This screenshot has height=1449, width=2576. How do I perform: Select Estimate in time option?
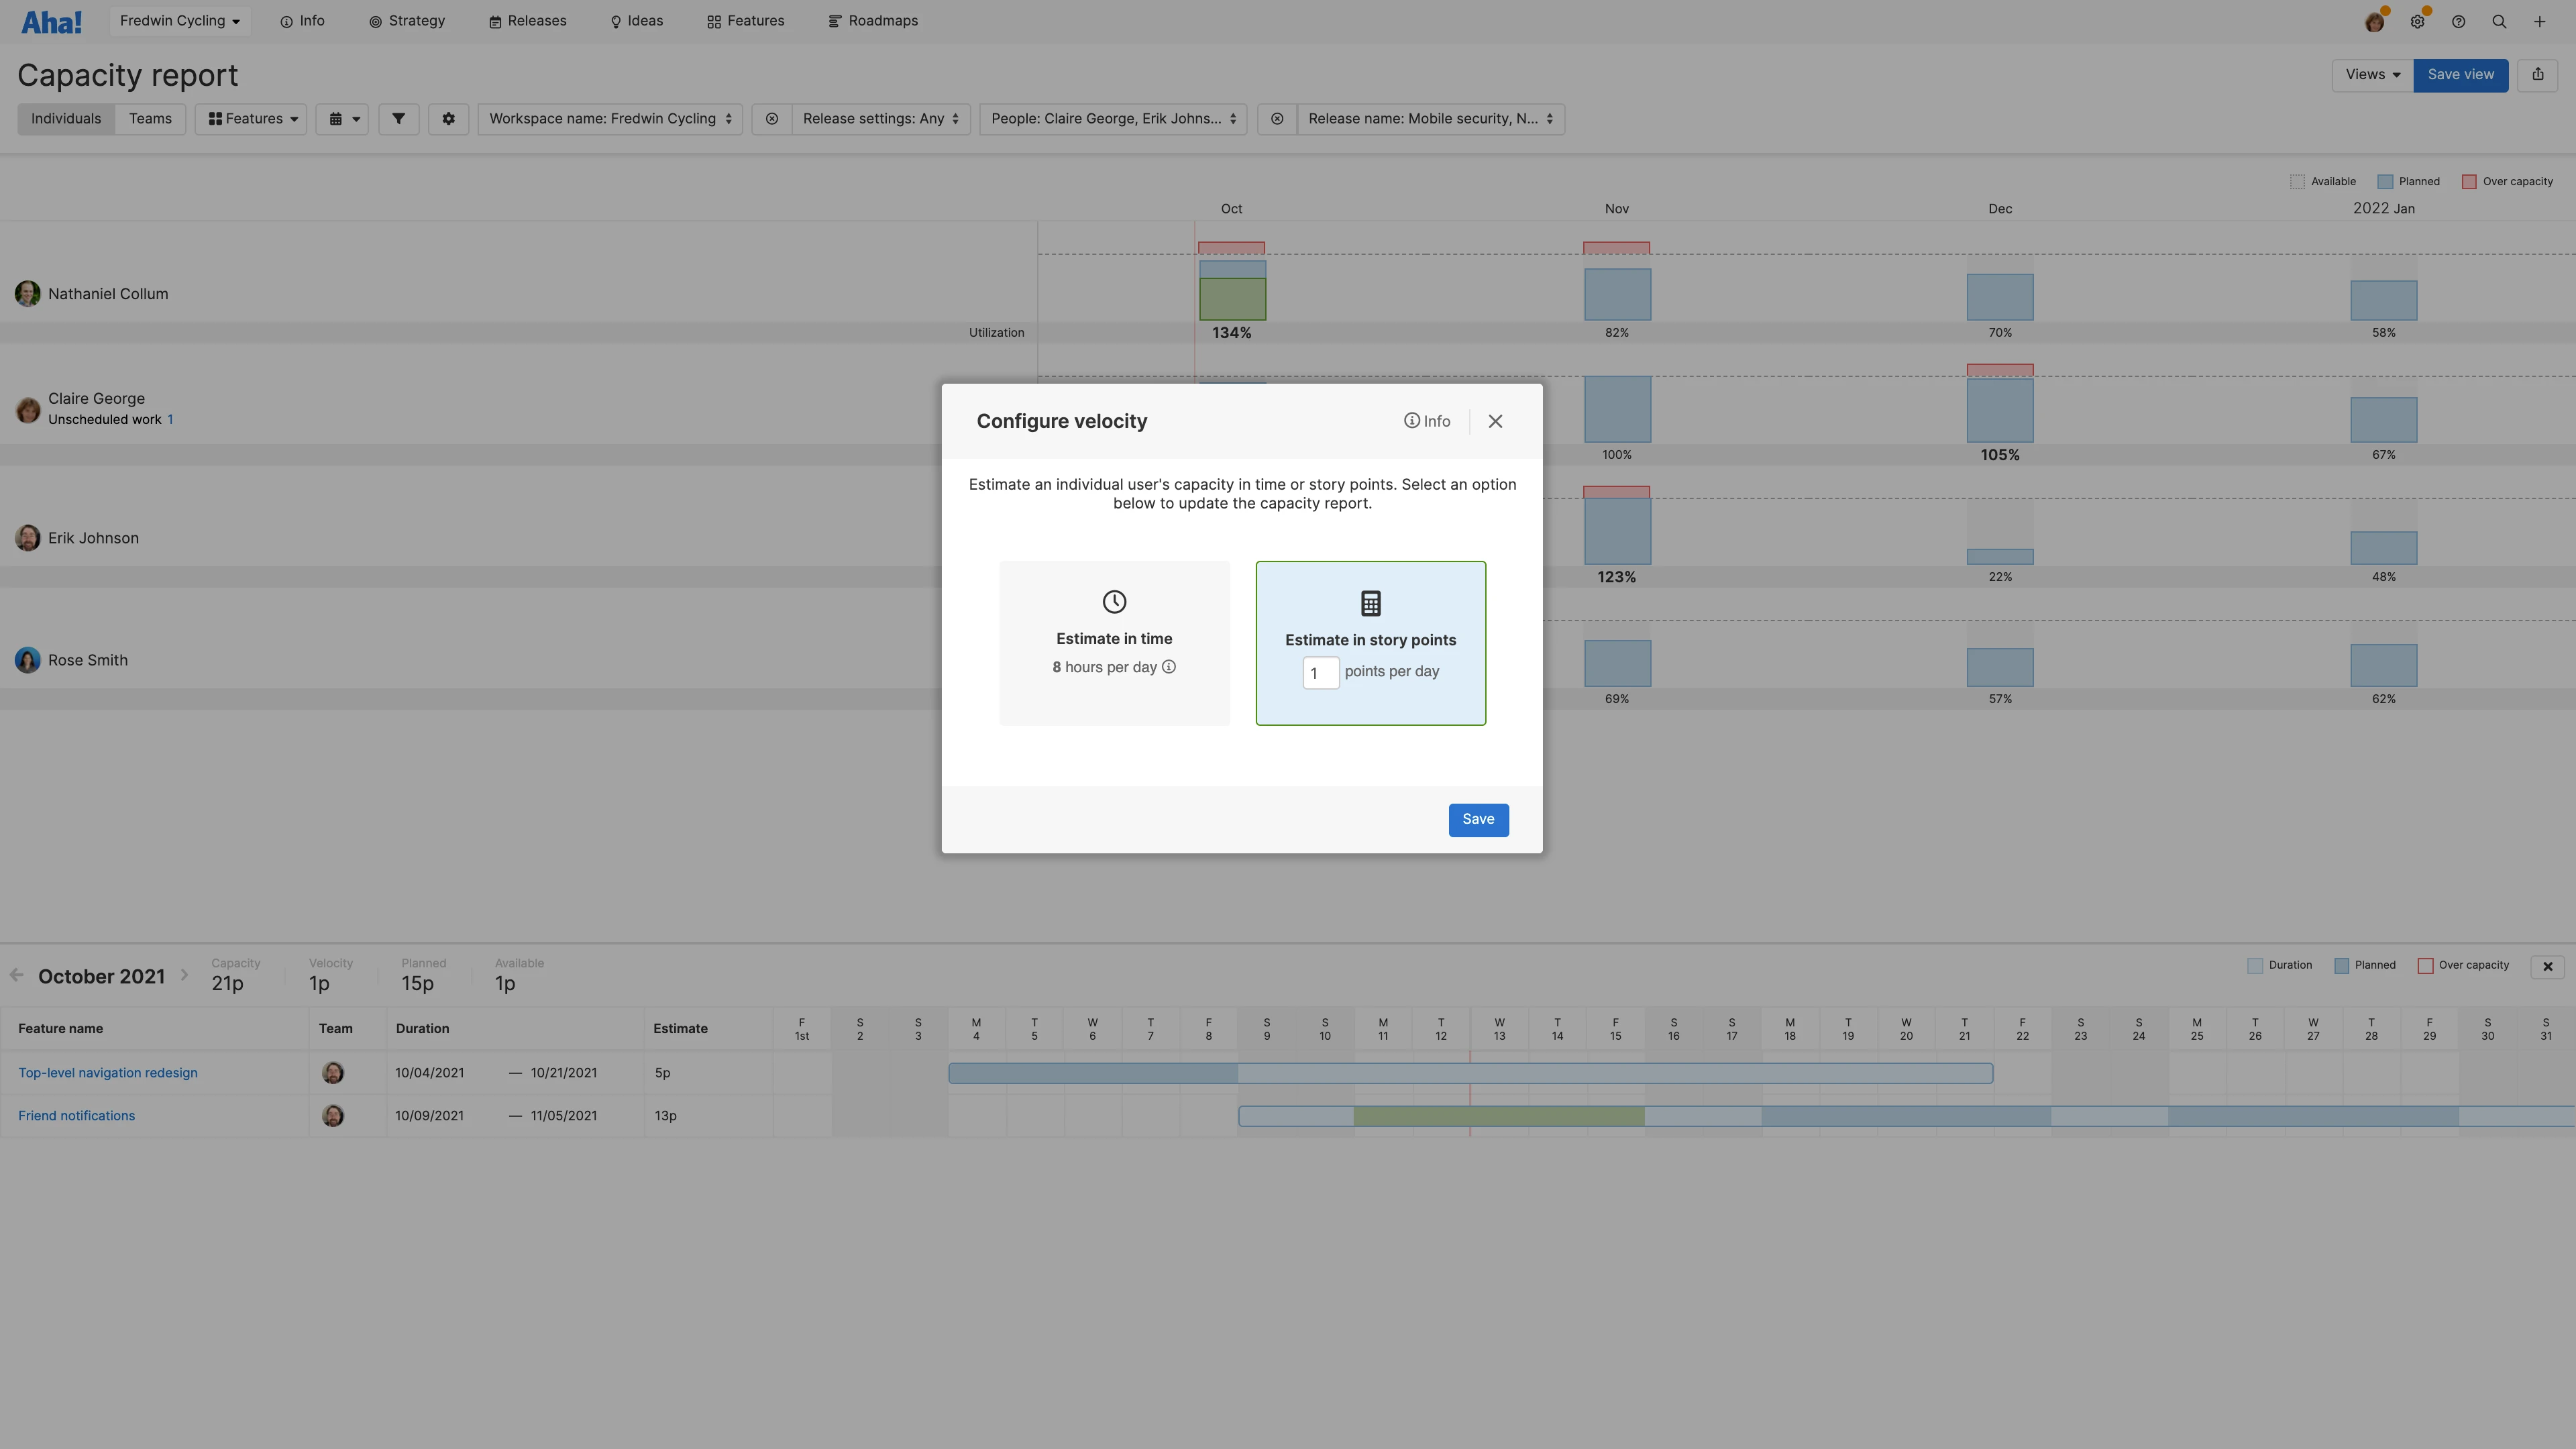1114,643
